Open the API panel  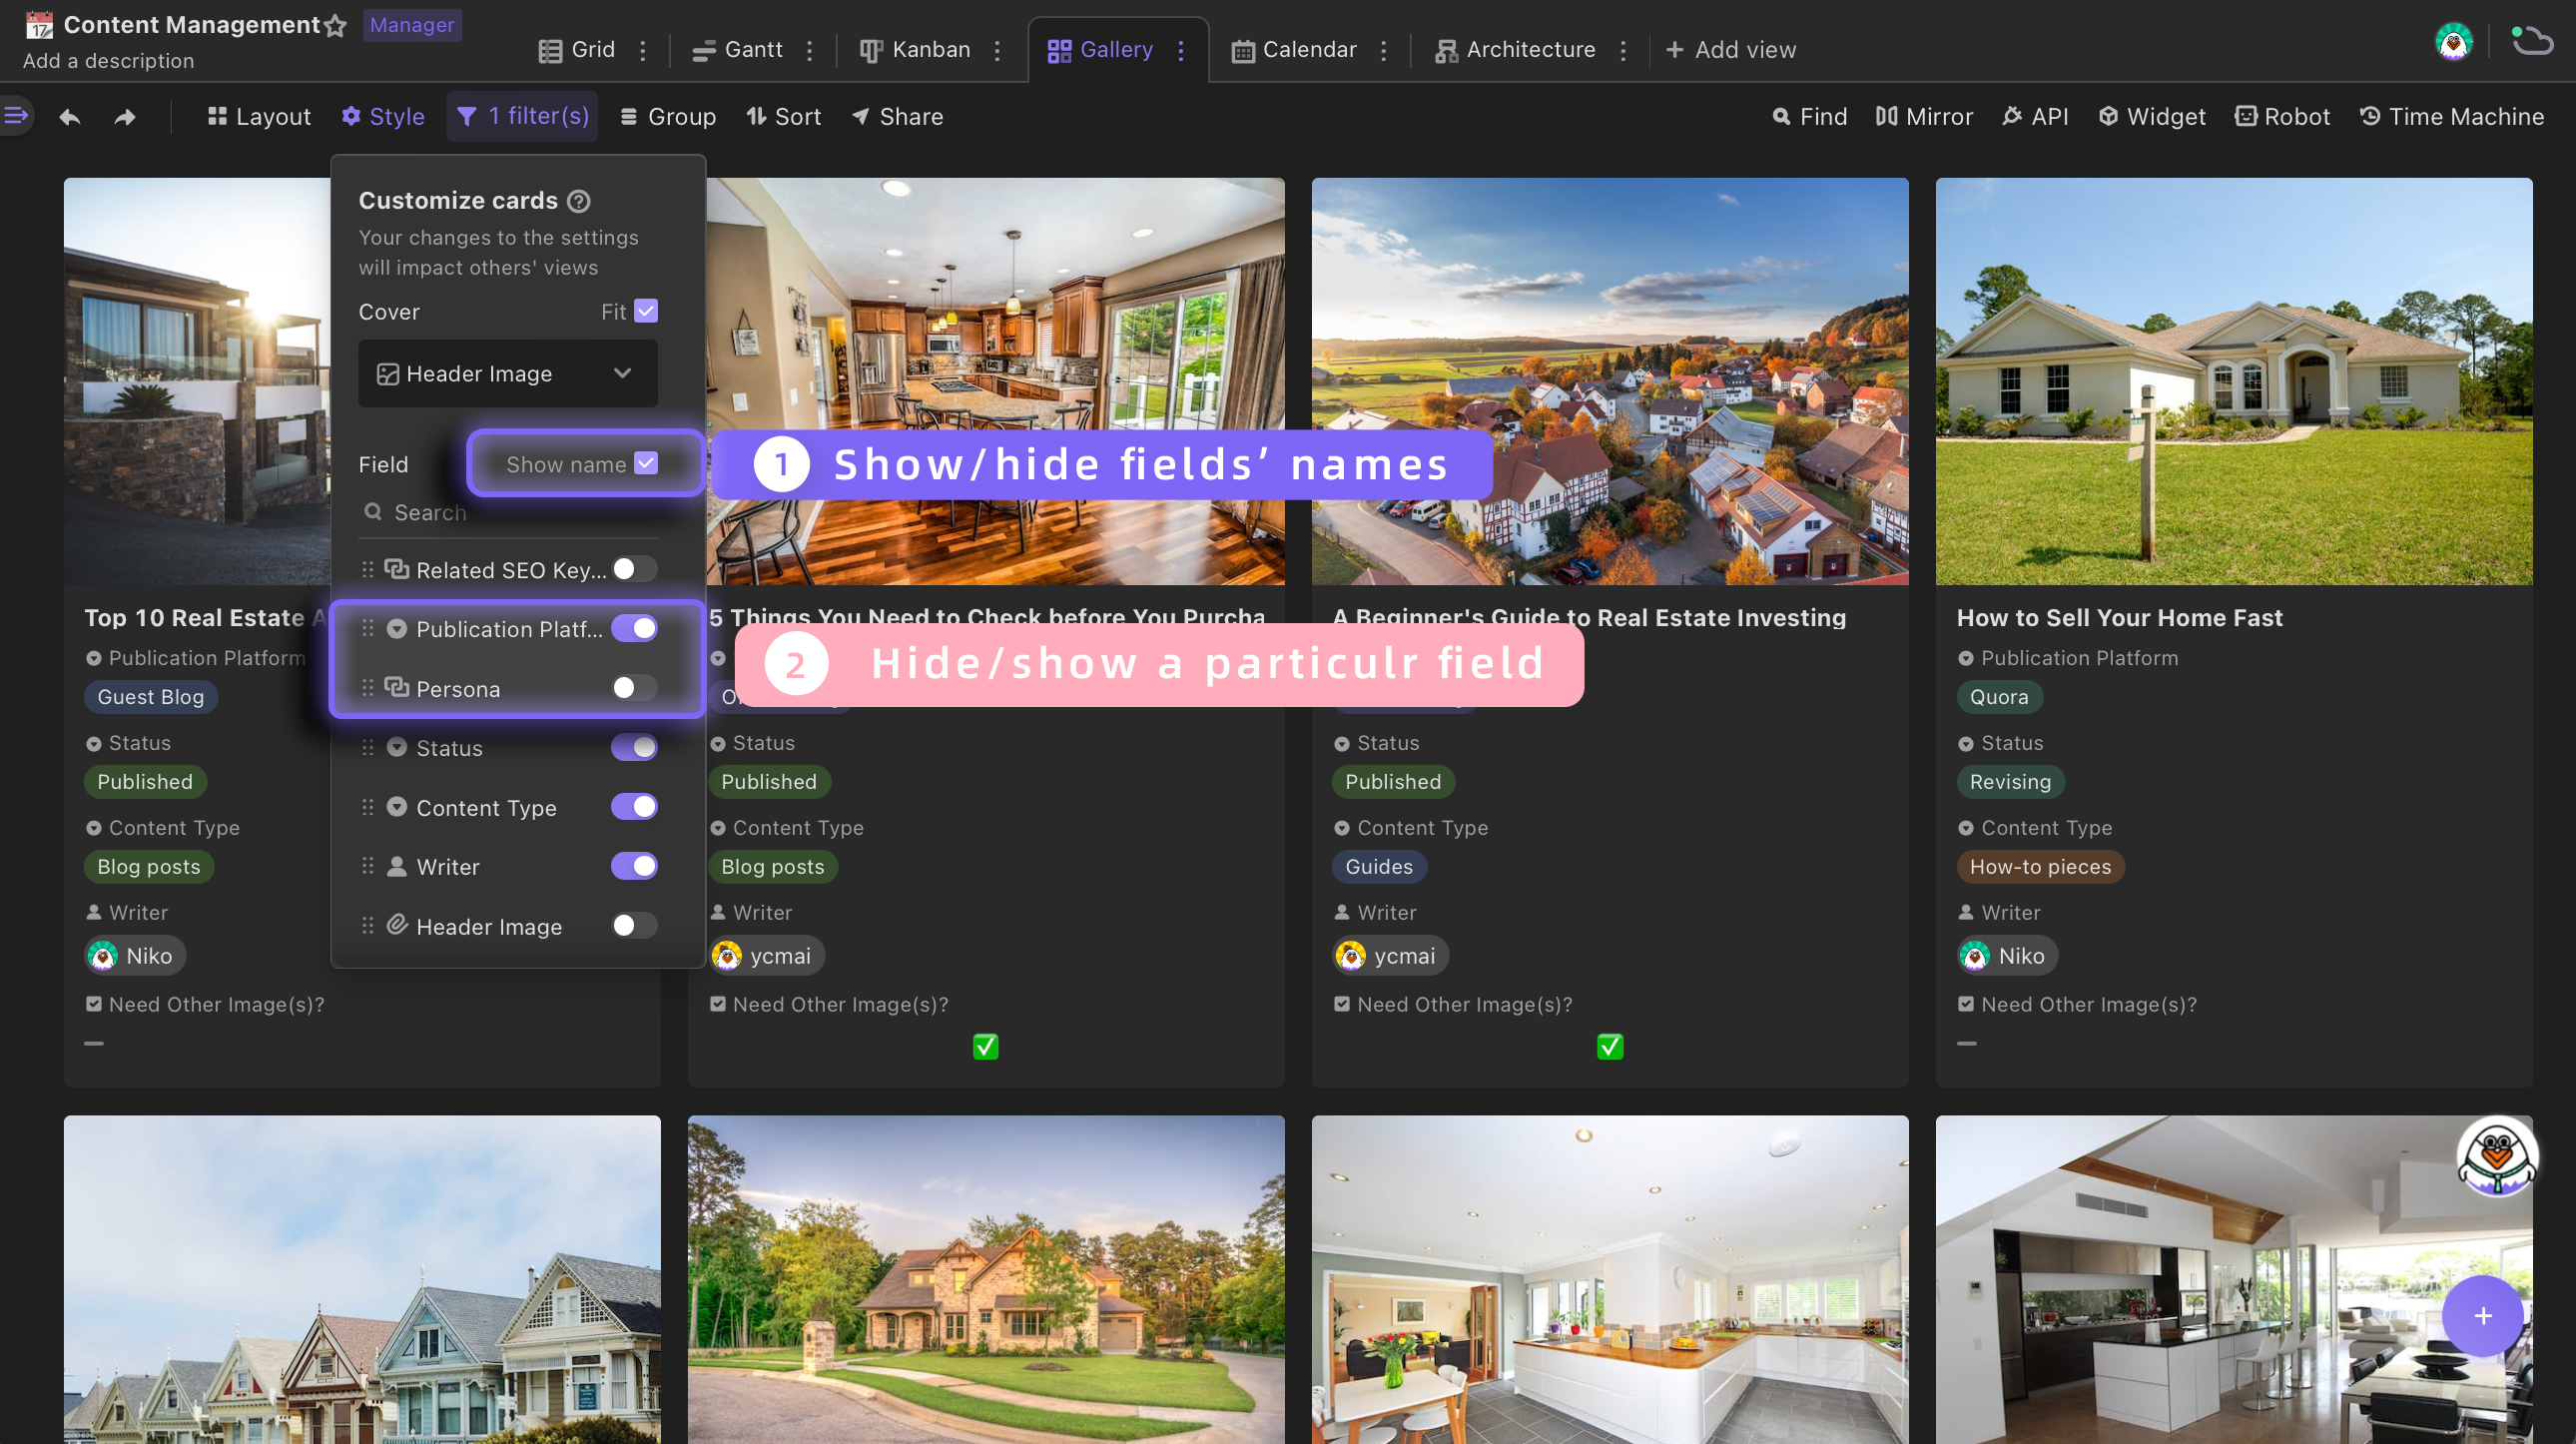click(2035, 117)
